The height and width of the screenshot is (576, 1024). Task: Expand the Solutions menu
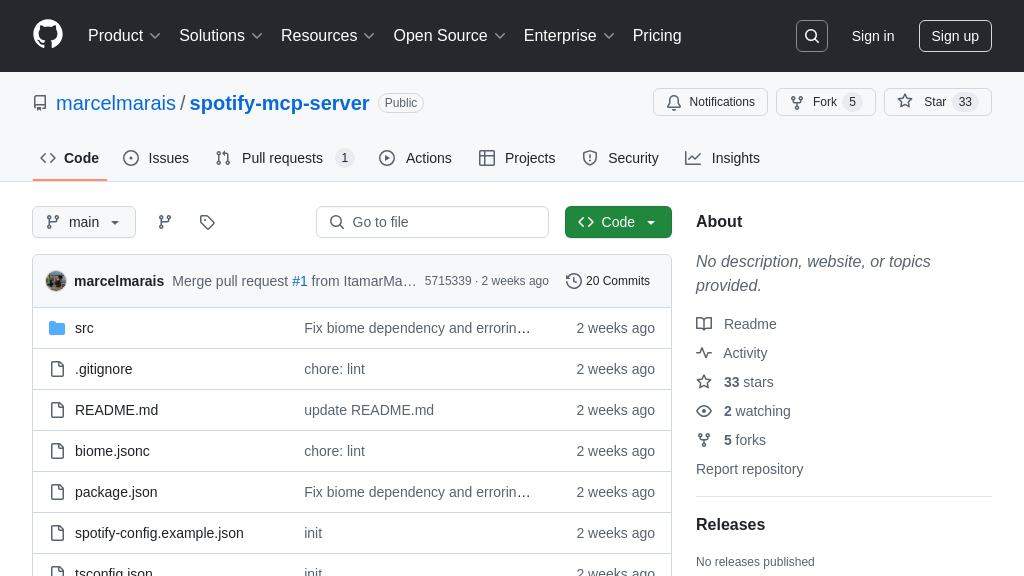coord(221,36)
